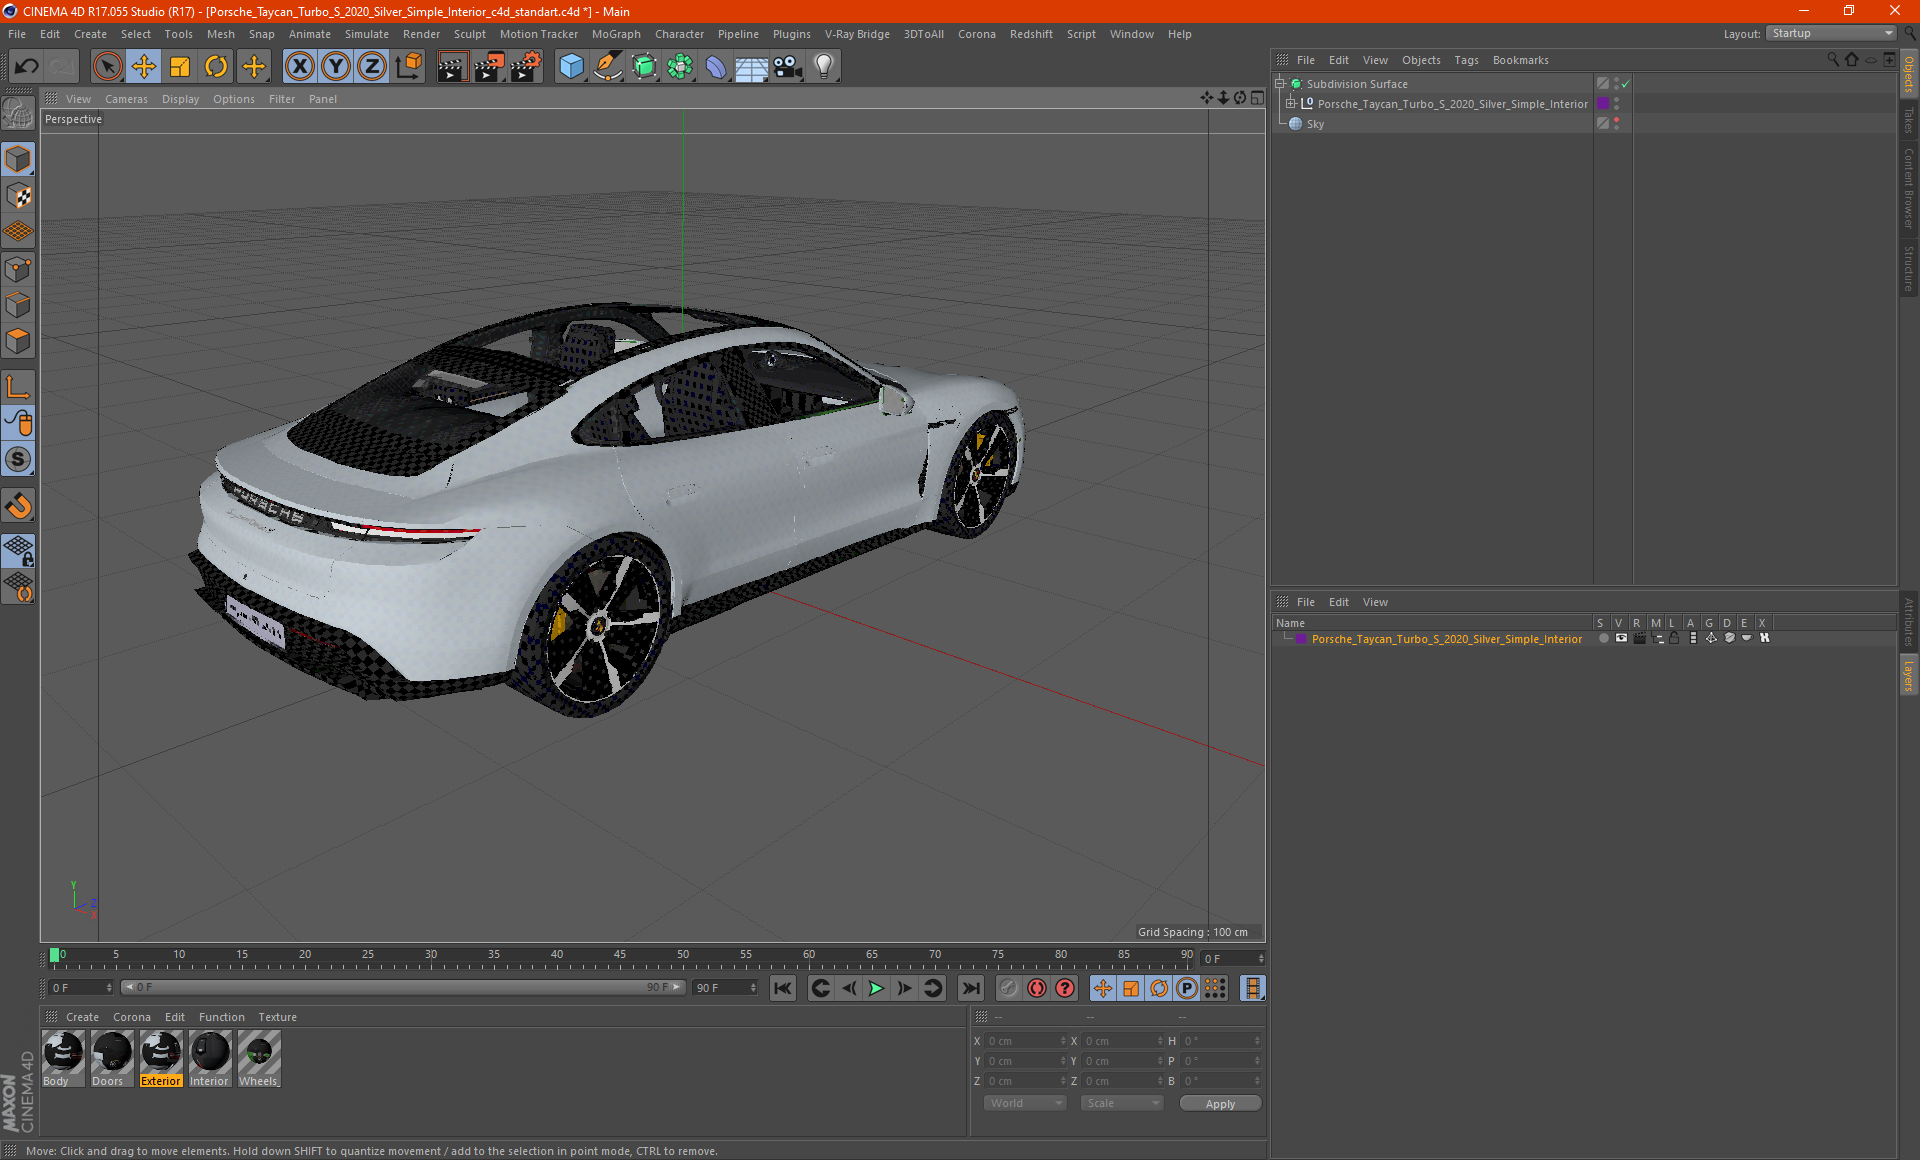Expand Porsche_Taycan object tree node
This screenshot has width=1920, height=1160.
point(1291,104)
